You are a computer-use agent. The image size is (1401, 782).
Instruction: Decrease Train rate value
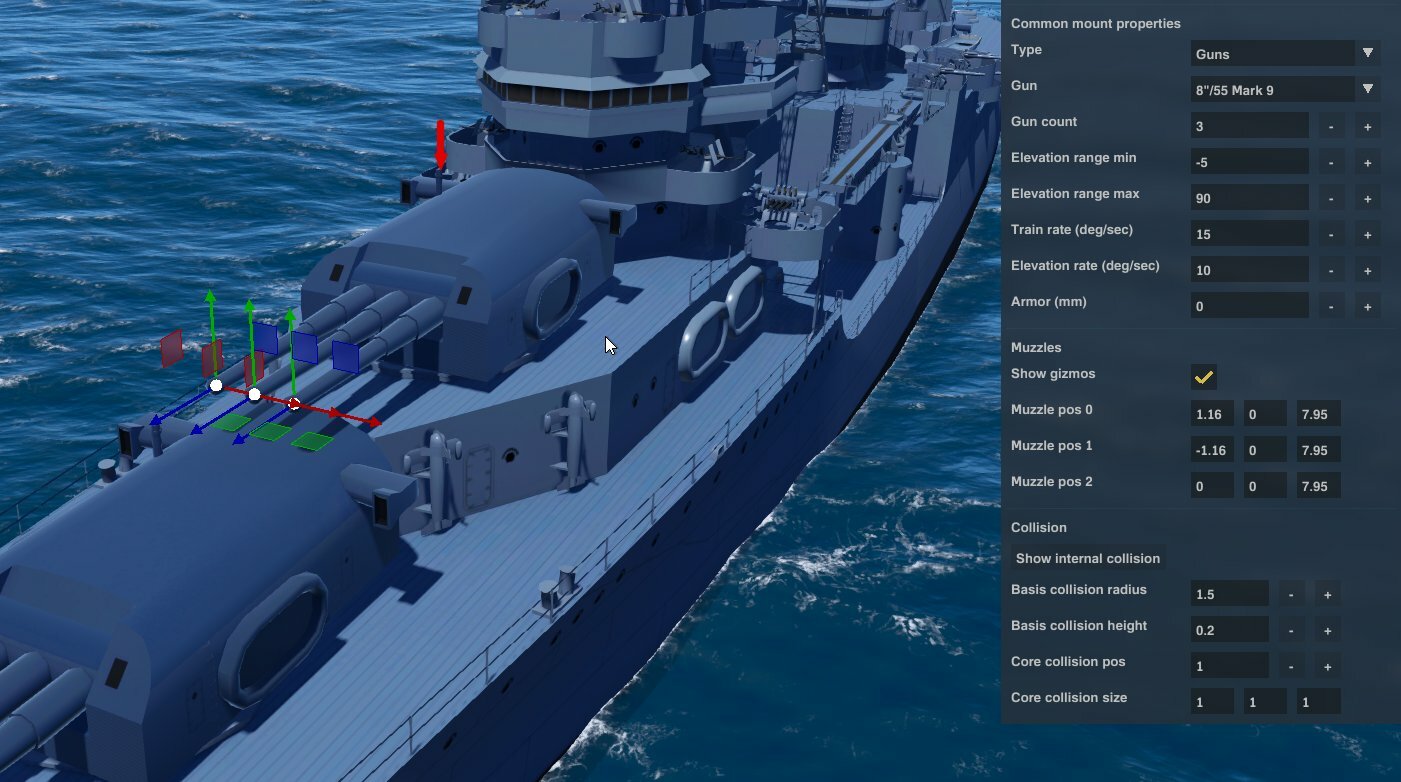pos(1331,234)
